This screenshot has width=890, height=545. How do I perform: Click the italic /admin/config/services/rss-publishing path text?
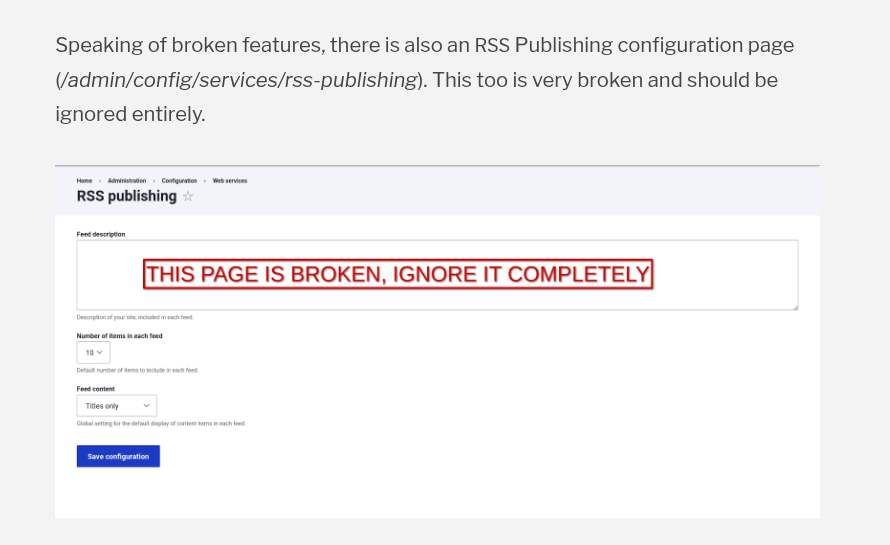[x=238, y=80]
